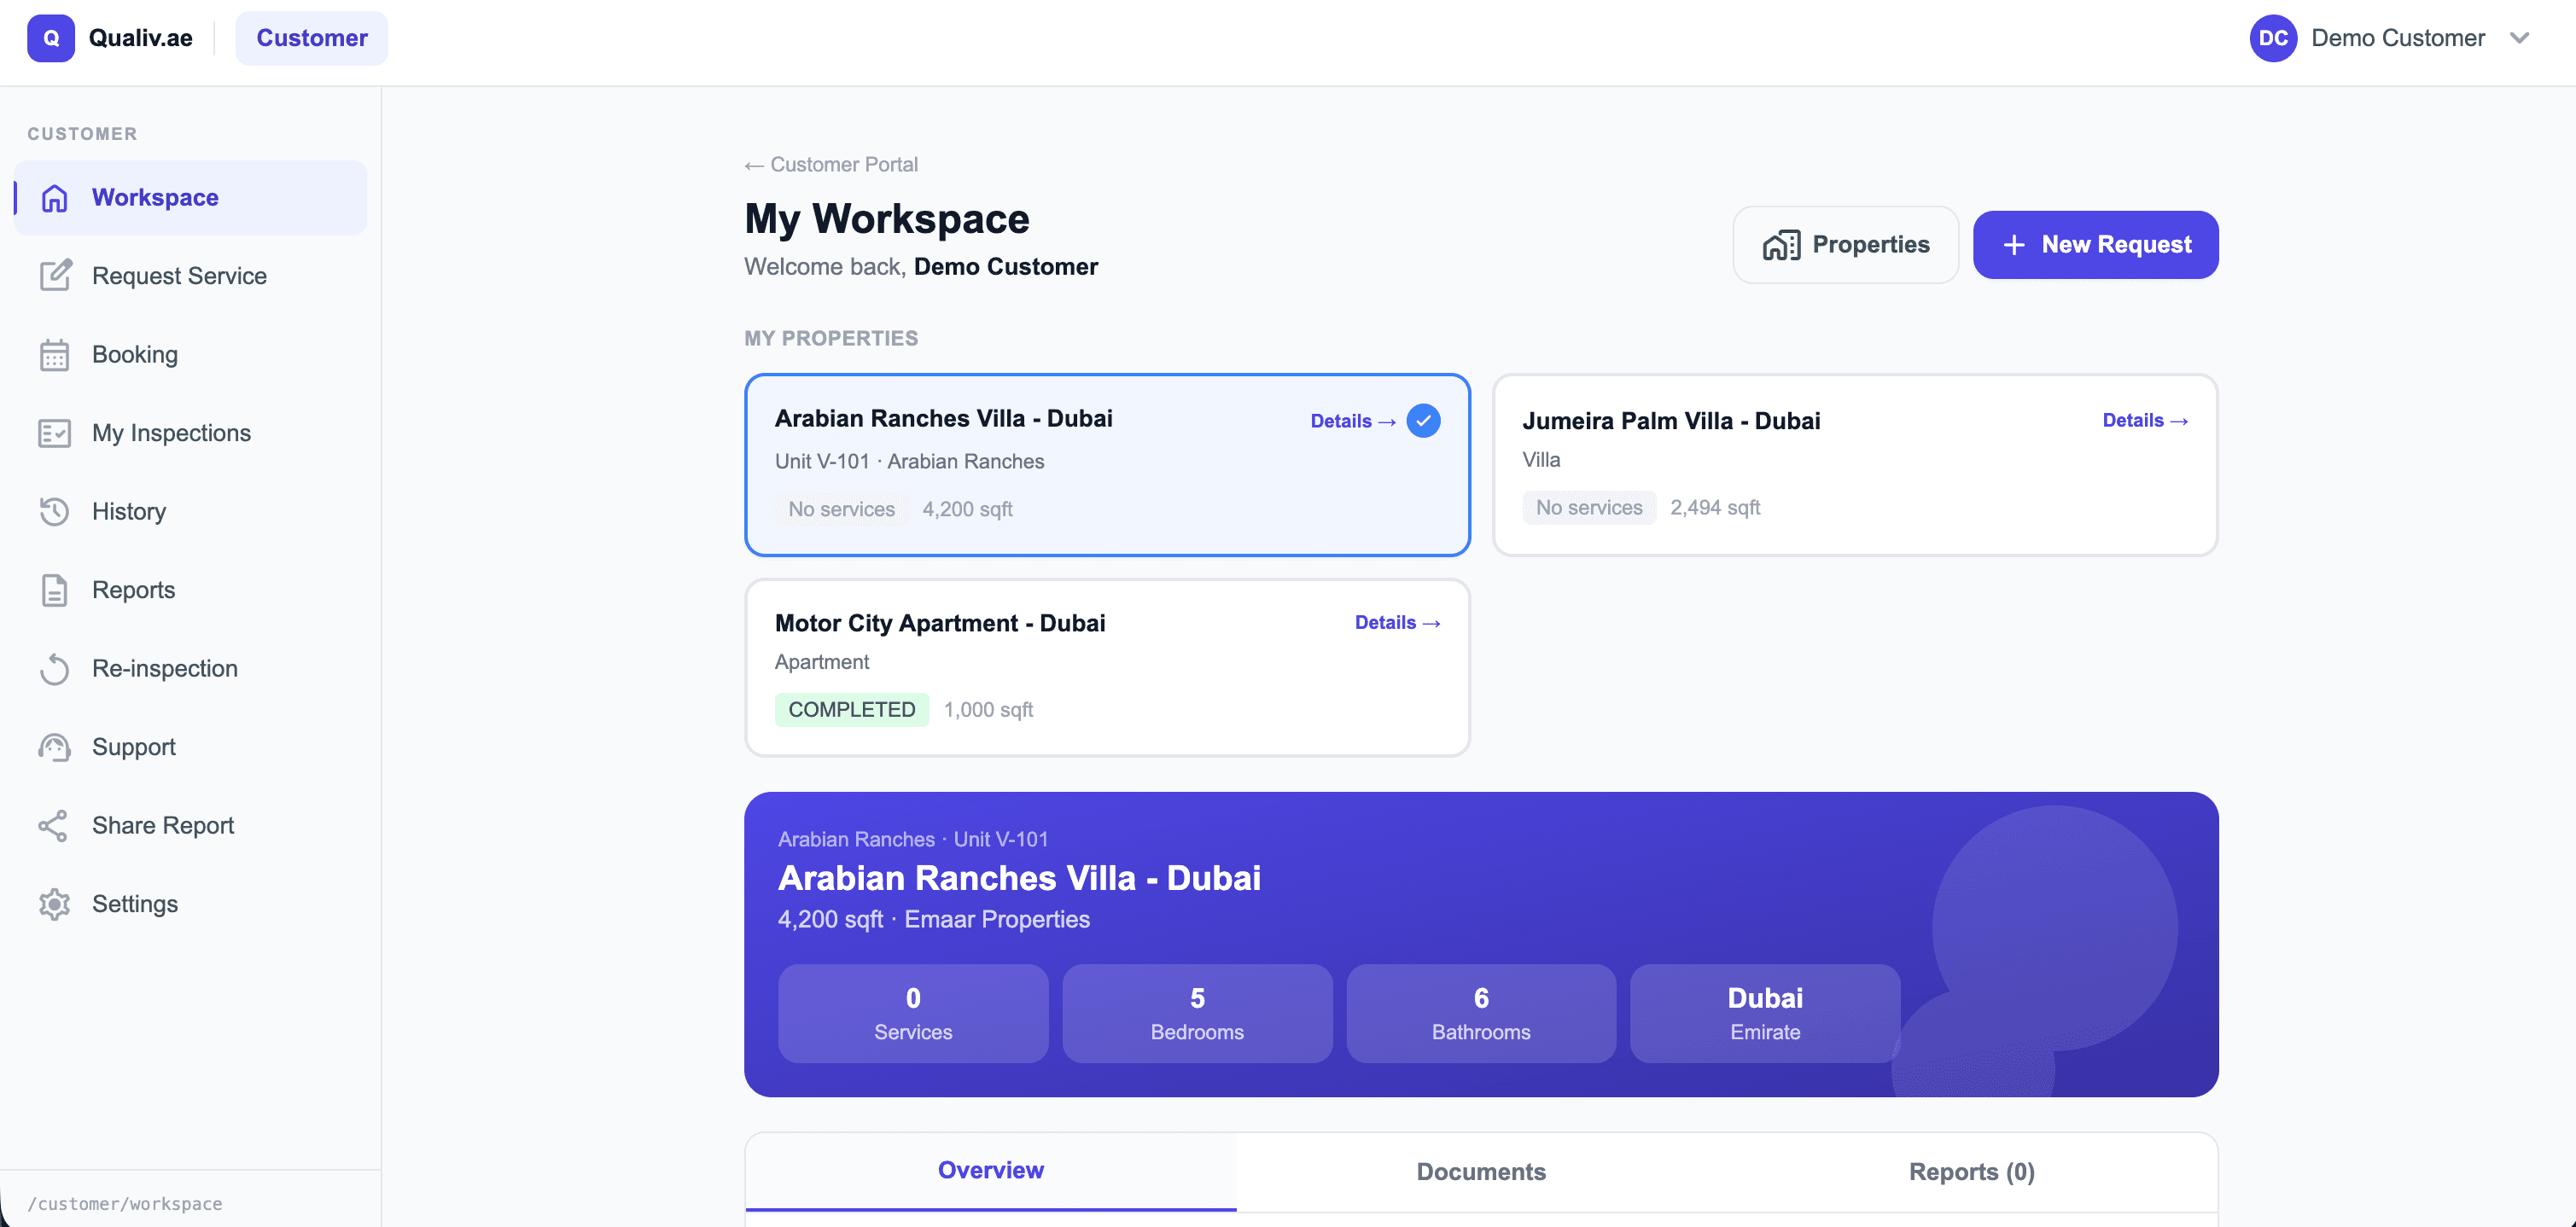Open My Inspections from the sidebar

190,433
